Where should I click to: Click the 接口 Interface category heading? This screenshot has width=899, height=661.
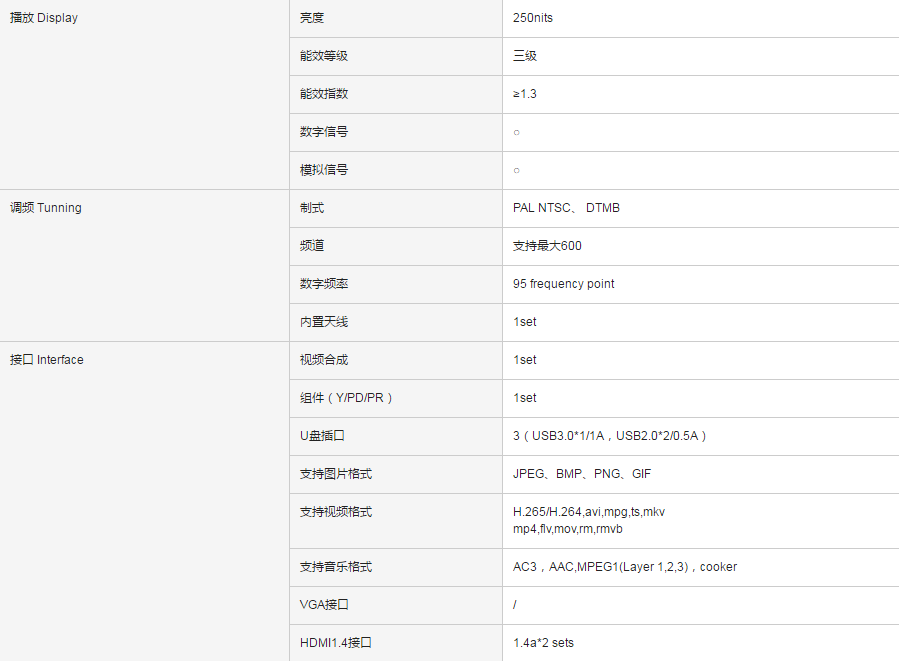[47, 360]
